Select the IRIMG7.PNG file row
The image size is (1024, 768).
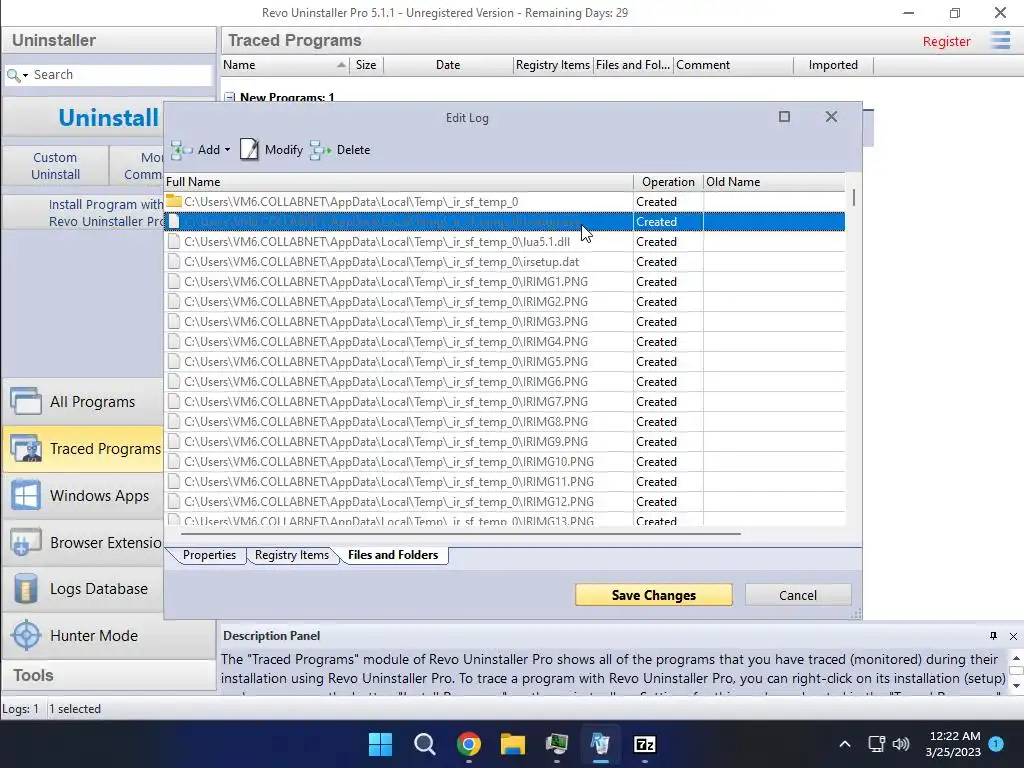click(x=504, y=402)
